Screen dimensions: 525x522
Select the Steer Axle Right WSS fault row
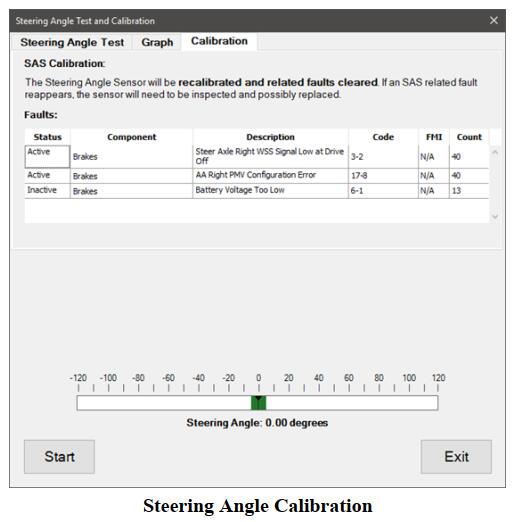coord(256,156)
